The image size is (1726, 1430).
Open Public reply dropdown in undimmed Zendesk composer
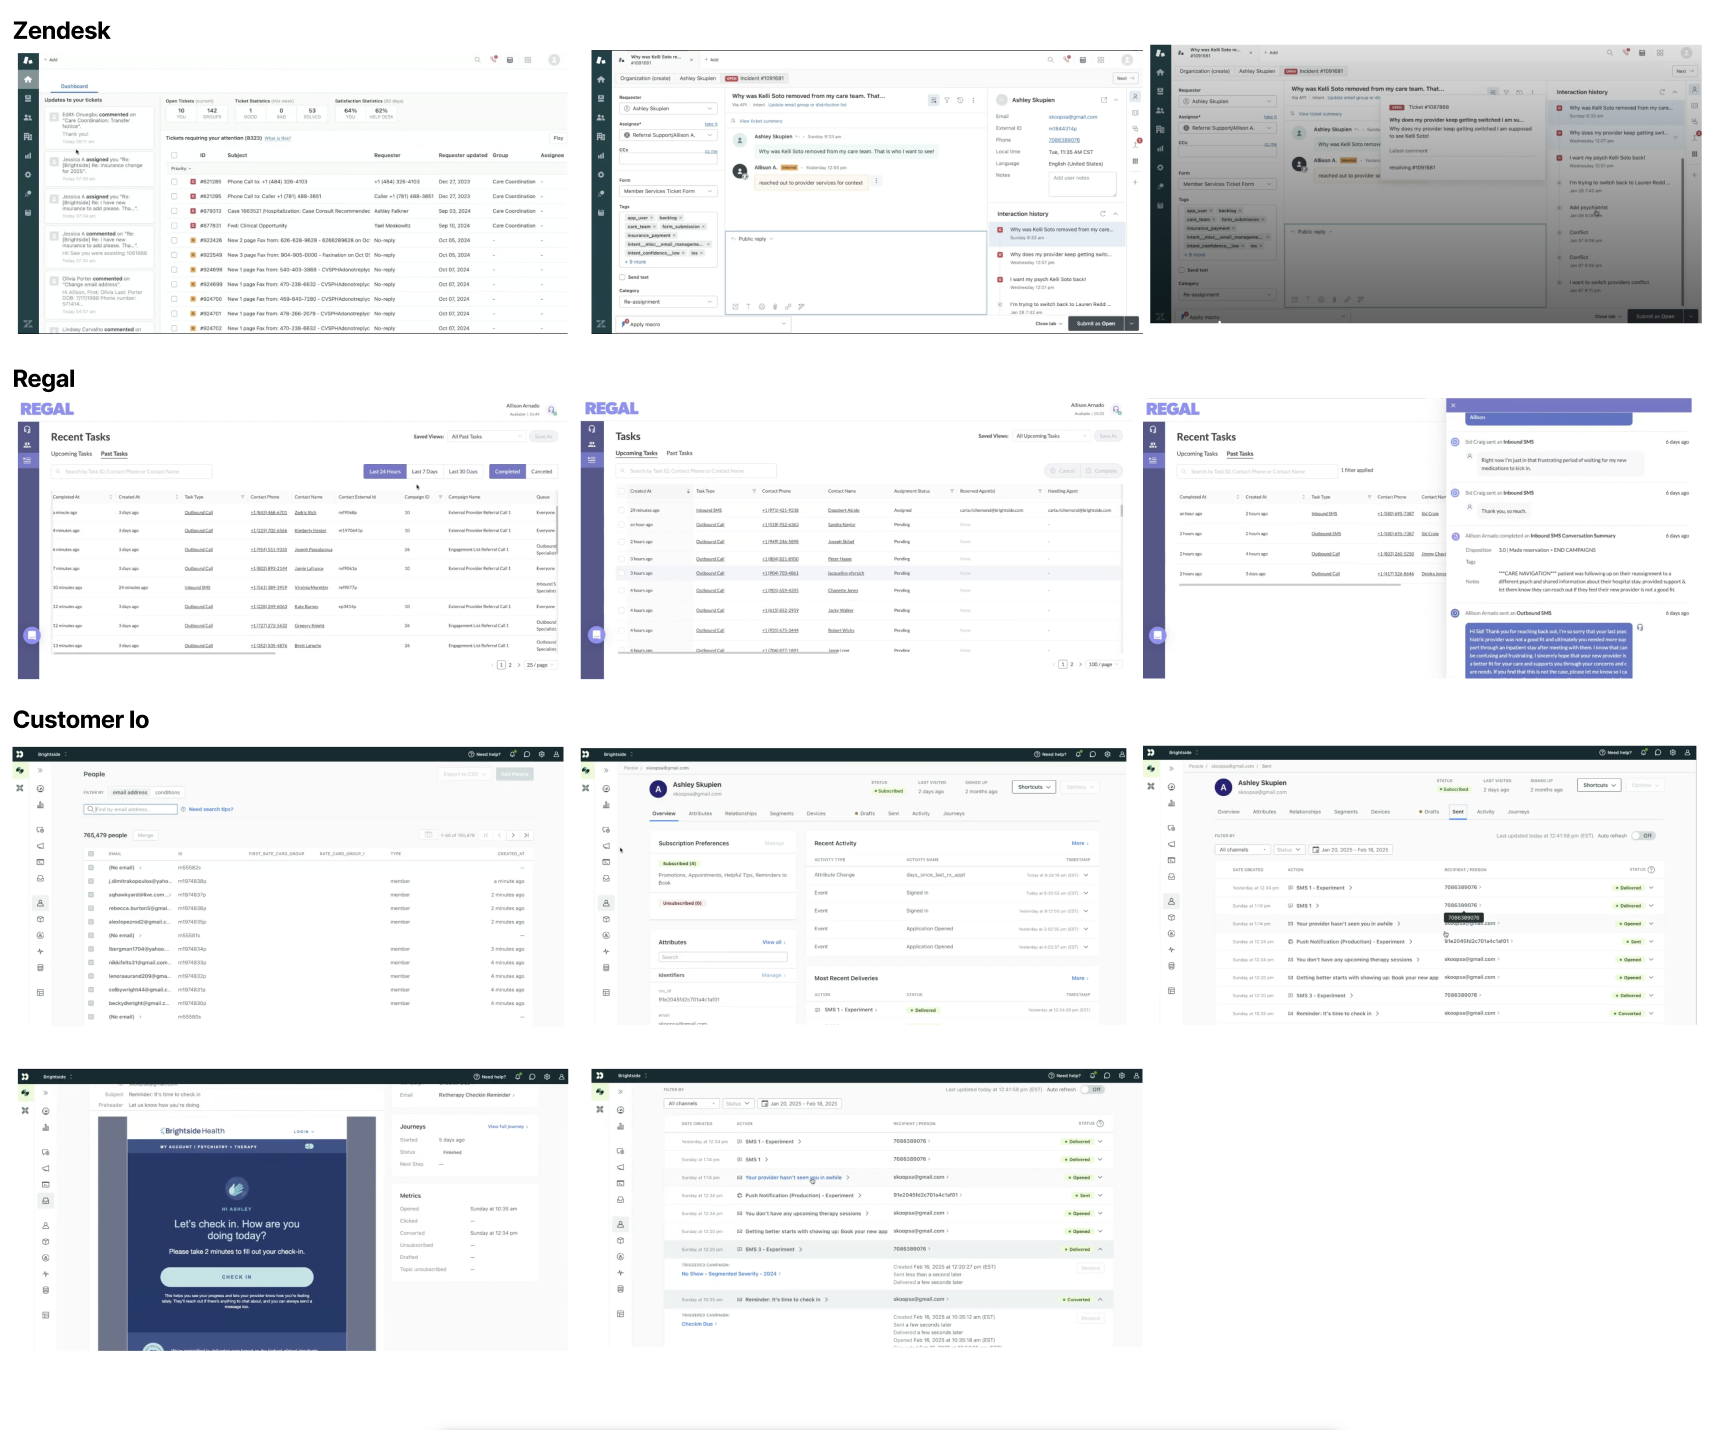point(752,239)
